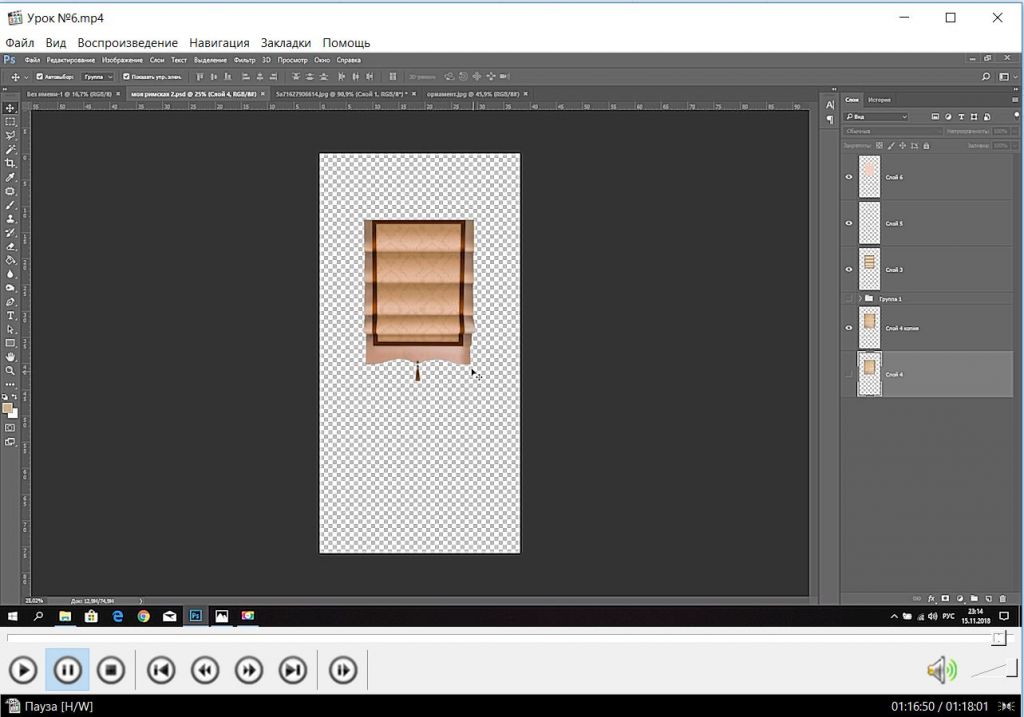Screen dimensions: 1024x717
Task: Toggle visibility of Слой 4 копия layer
Action: click(x=849, y=328)
